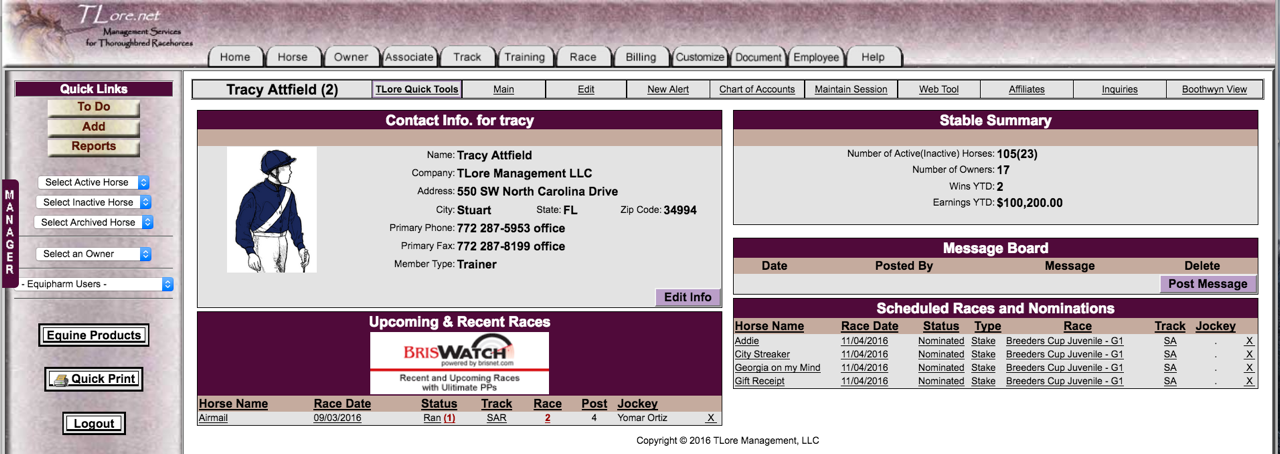1280x454 pixels.
Task: Remove the Addie nomination with X
Action: (1248, 341)
